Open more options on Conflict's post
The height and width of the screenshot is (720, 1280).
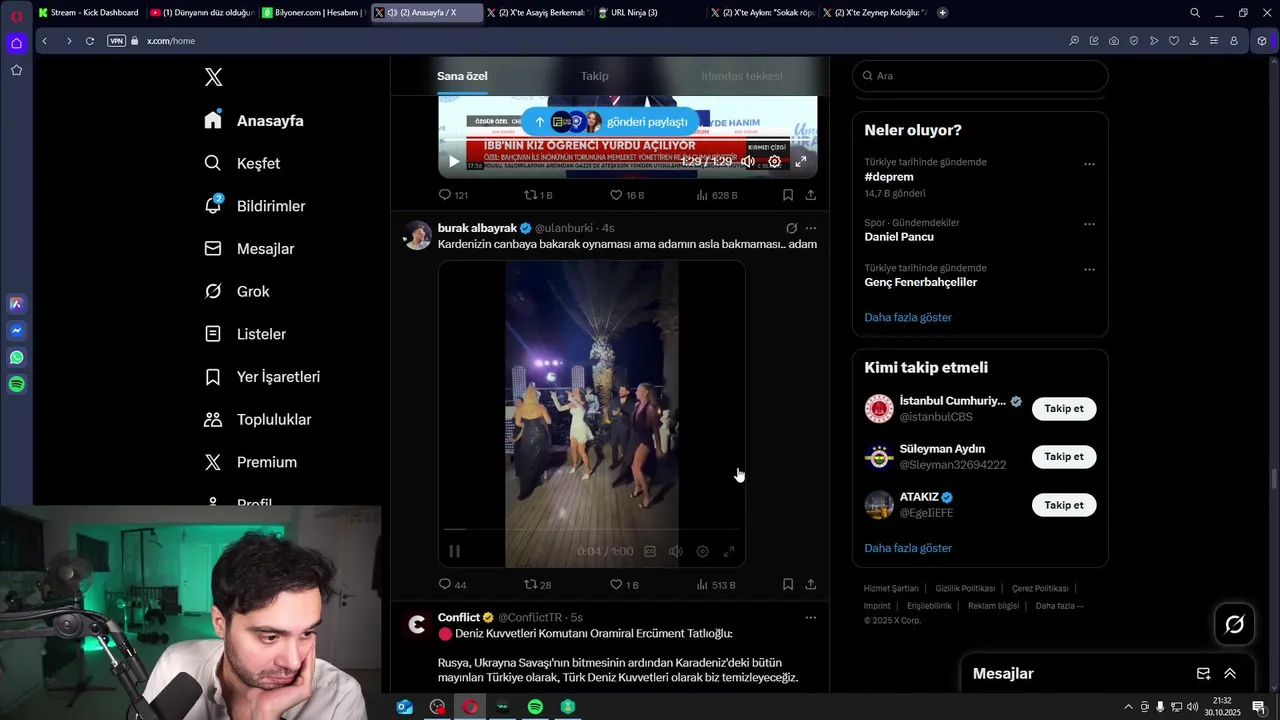point(811,617)
